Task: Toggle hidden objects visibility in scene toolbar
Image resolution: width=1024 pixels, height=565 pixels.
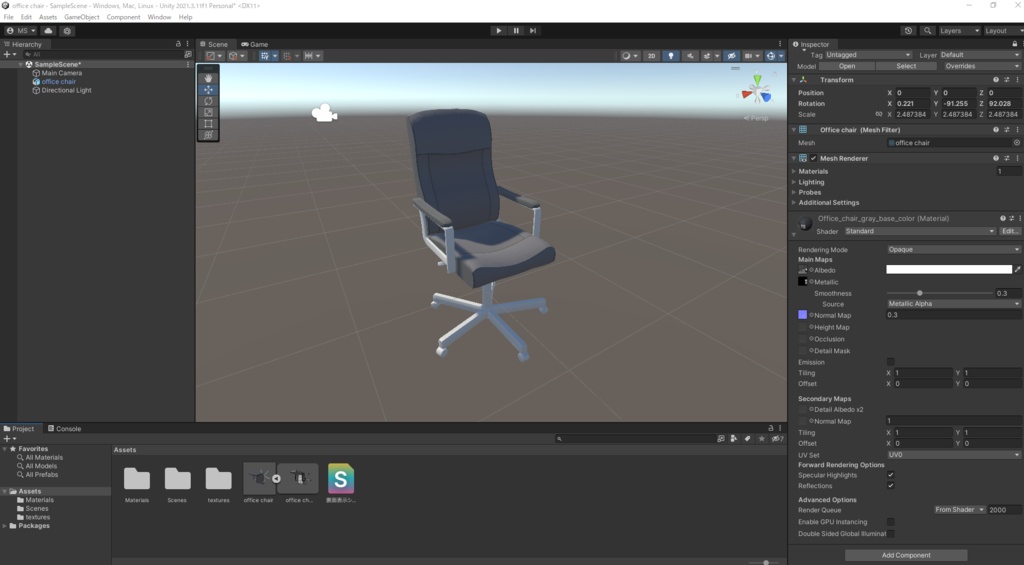Action: (731, 56)
